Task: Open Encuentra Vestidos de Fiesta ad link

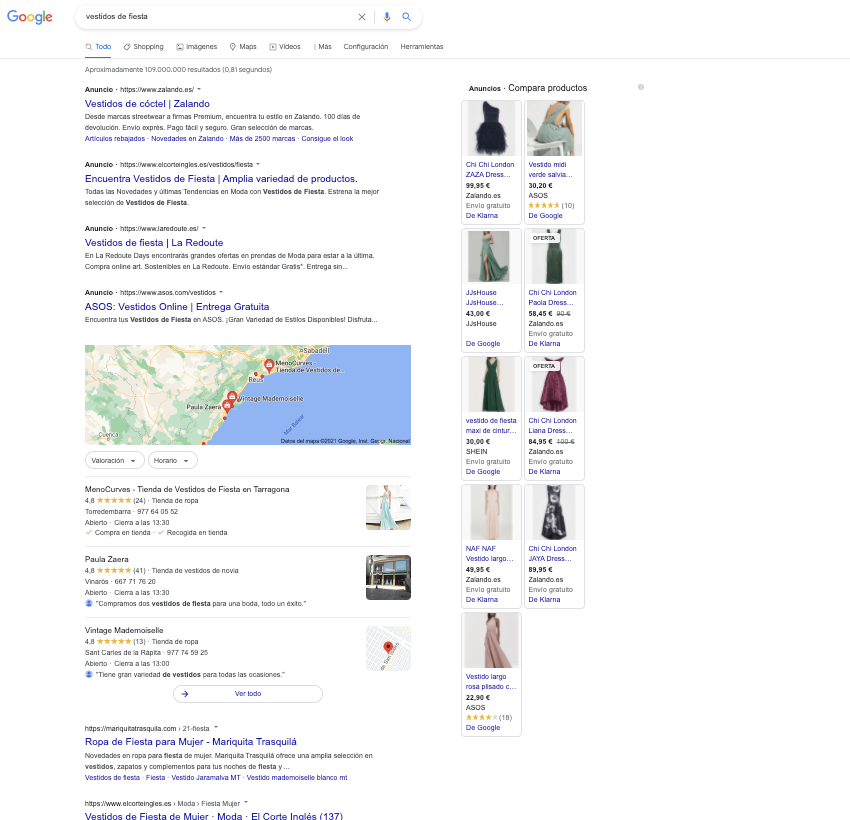Action: click(x=221, y=178)
